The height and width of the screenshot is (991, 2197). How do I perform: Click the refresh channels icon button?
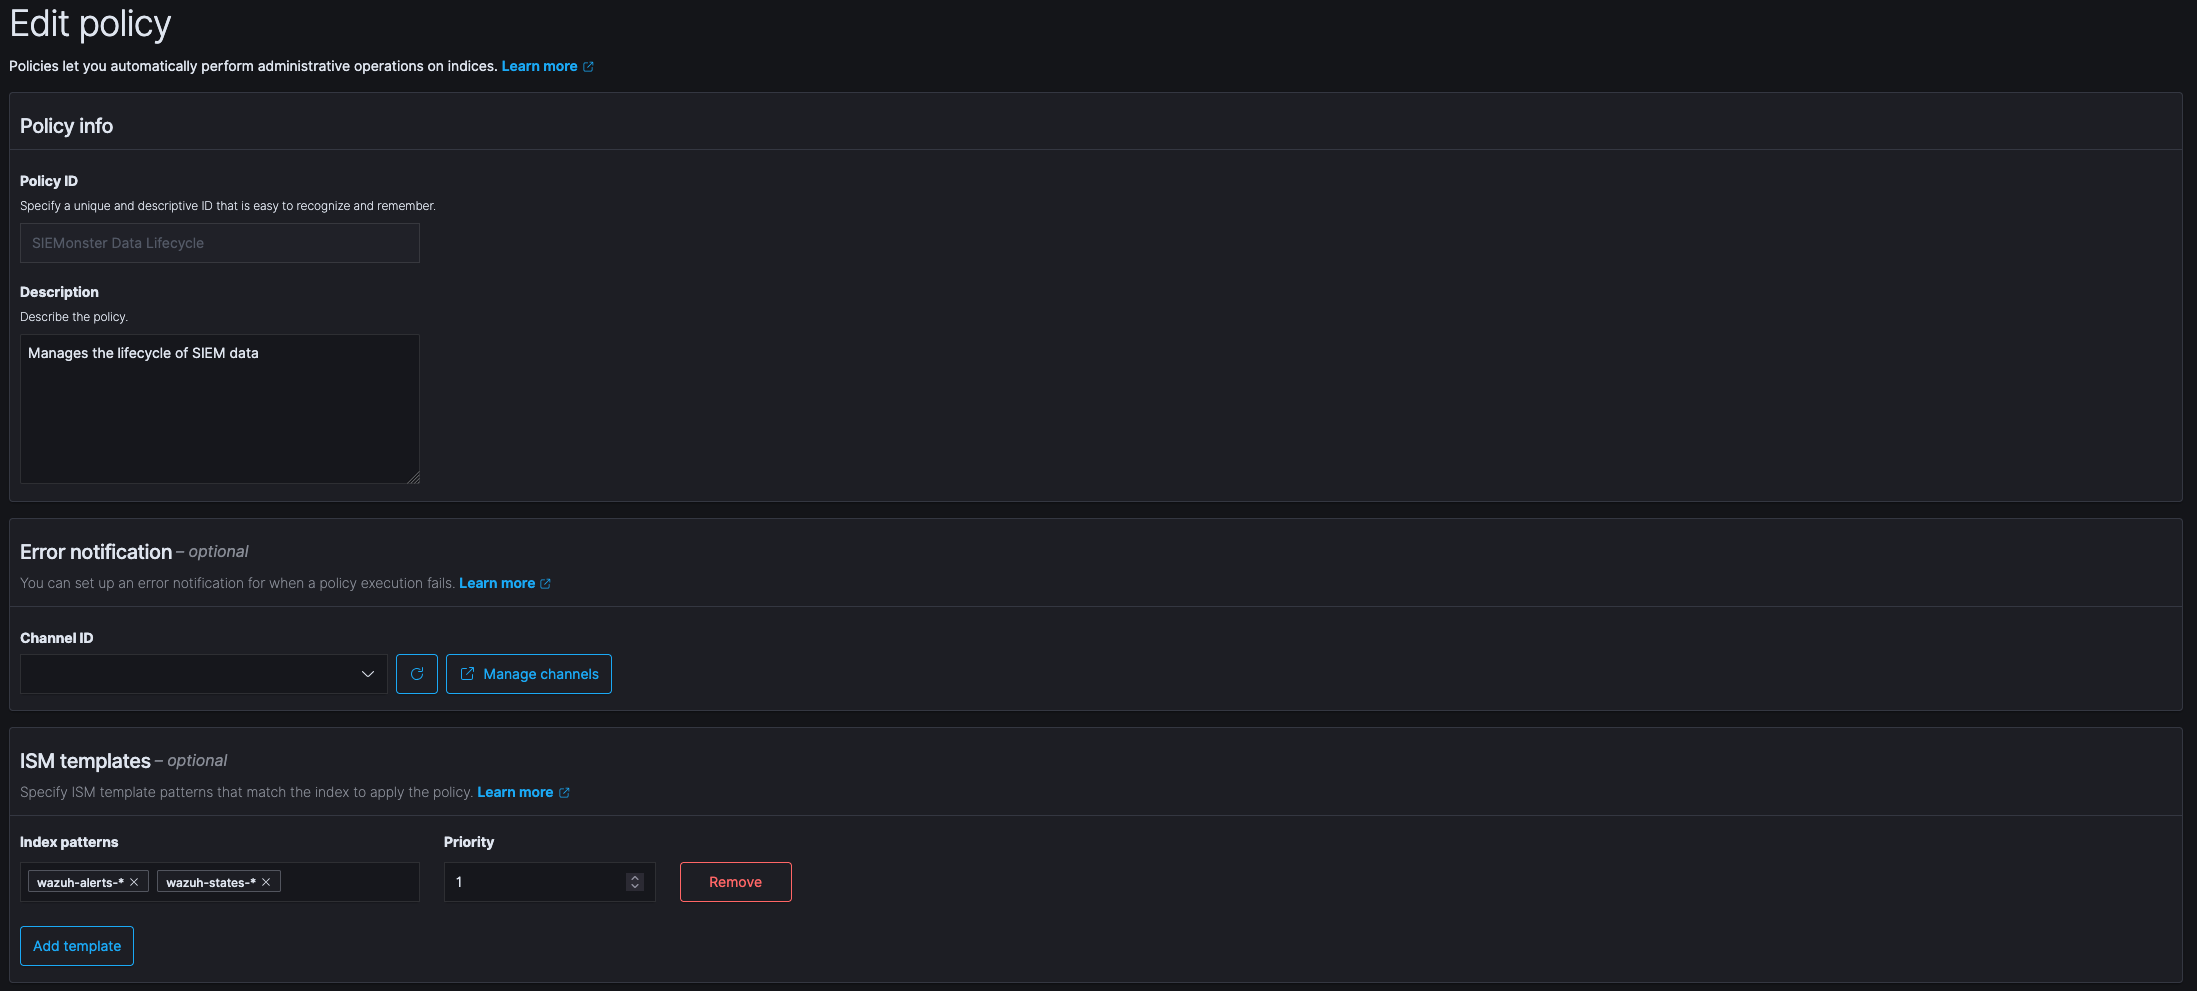click(x=417, y=674)
